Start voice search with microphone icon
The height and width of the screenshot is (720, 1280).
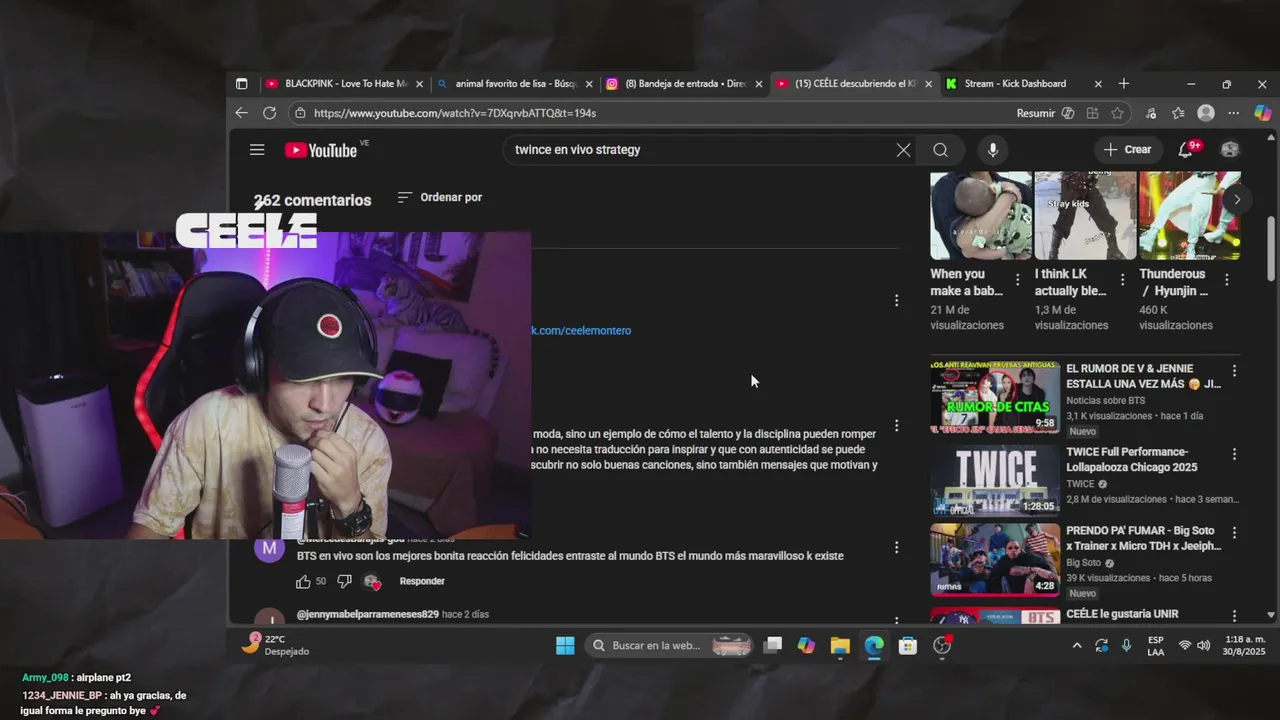(x=992, y=150)
